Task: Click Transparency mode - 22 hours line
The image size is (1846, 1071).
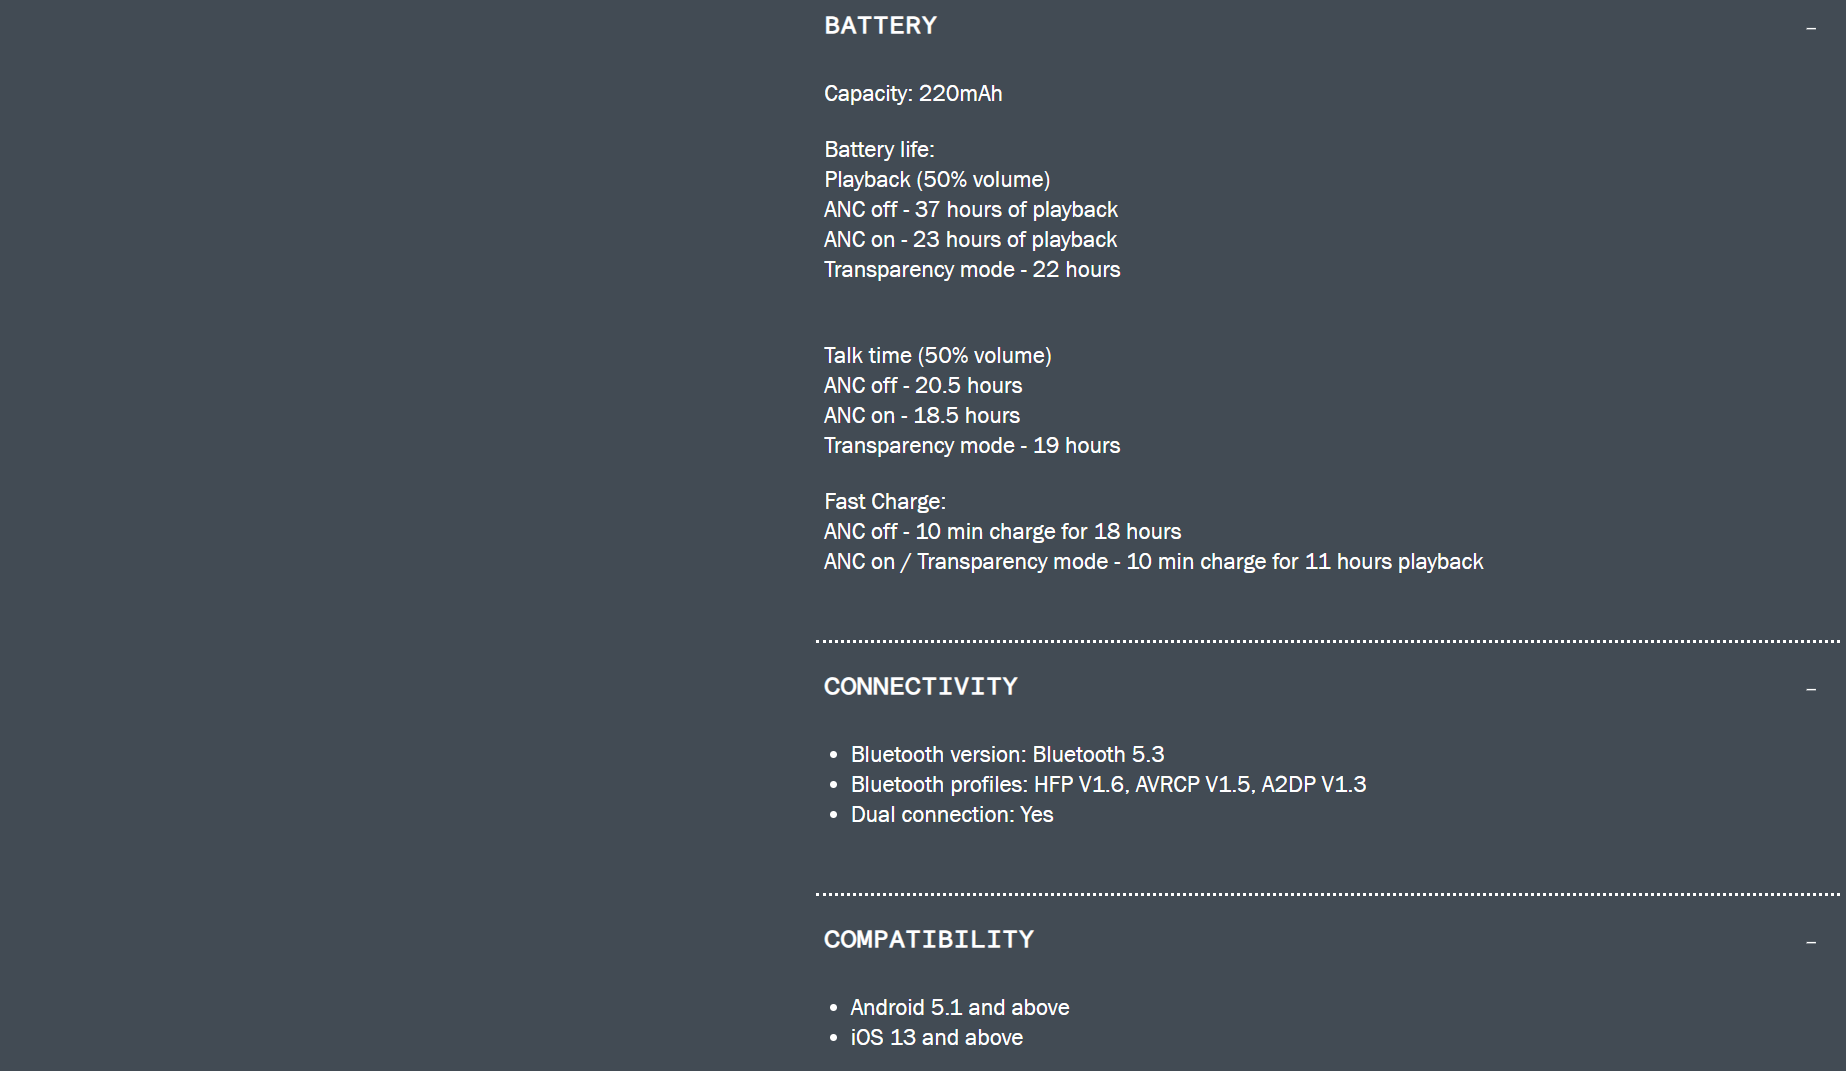Action: [x=972, y=270]
